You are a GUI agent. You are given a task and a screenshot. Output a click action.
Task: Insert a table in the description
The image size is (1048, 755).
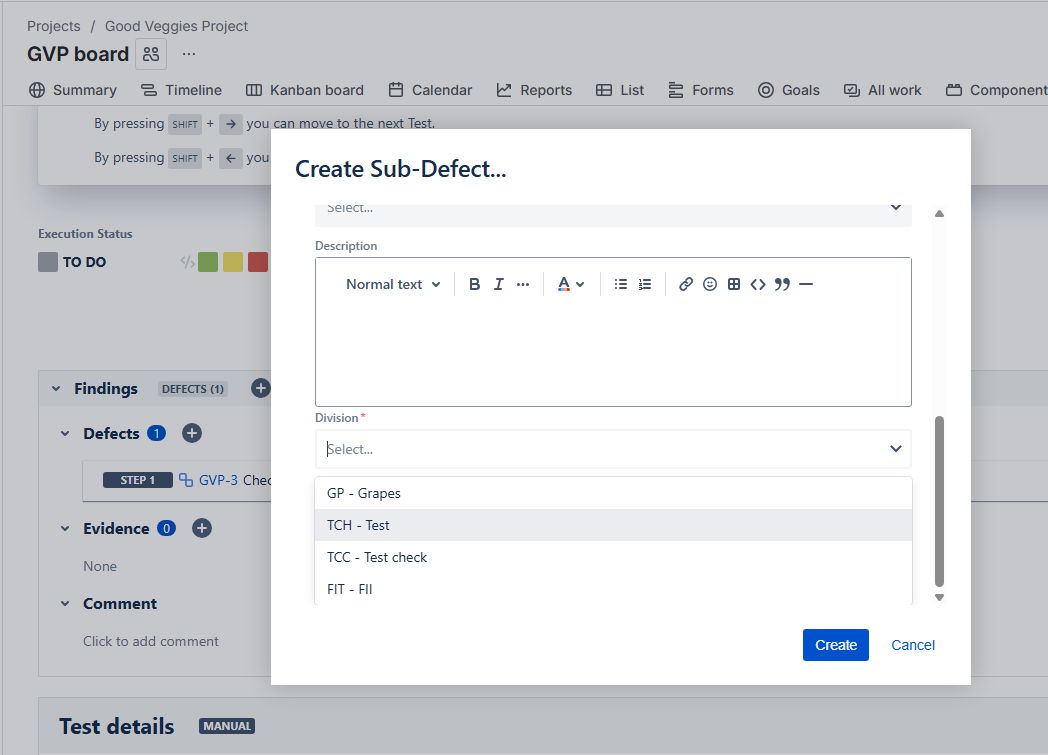coord(734,284)
